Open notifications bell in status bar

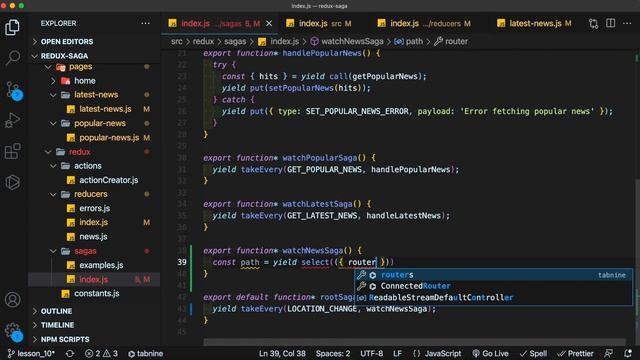tap(628, 354)
